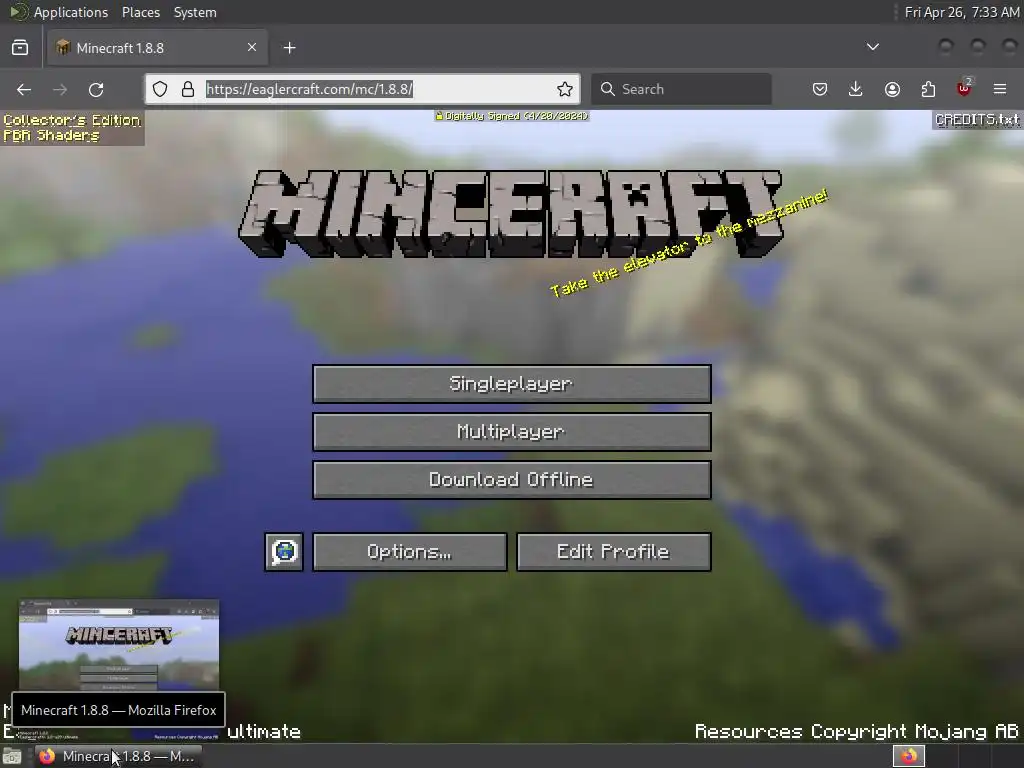Focus the URL address bar
Viewport: 1024px width, 768px height.
(363, 89)
